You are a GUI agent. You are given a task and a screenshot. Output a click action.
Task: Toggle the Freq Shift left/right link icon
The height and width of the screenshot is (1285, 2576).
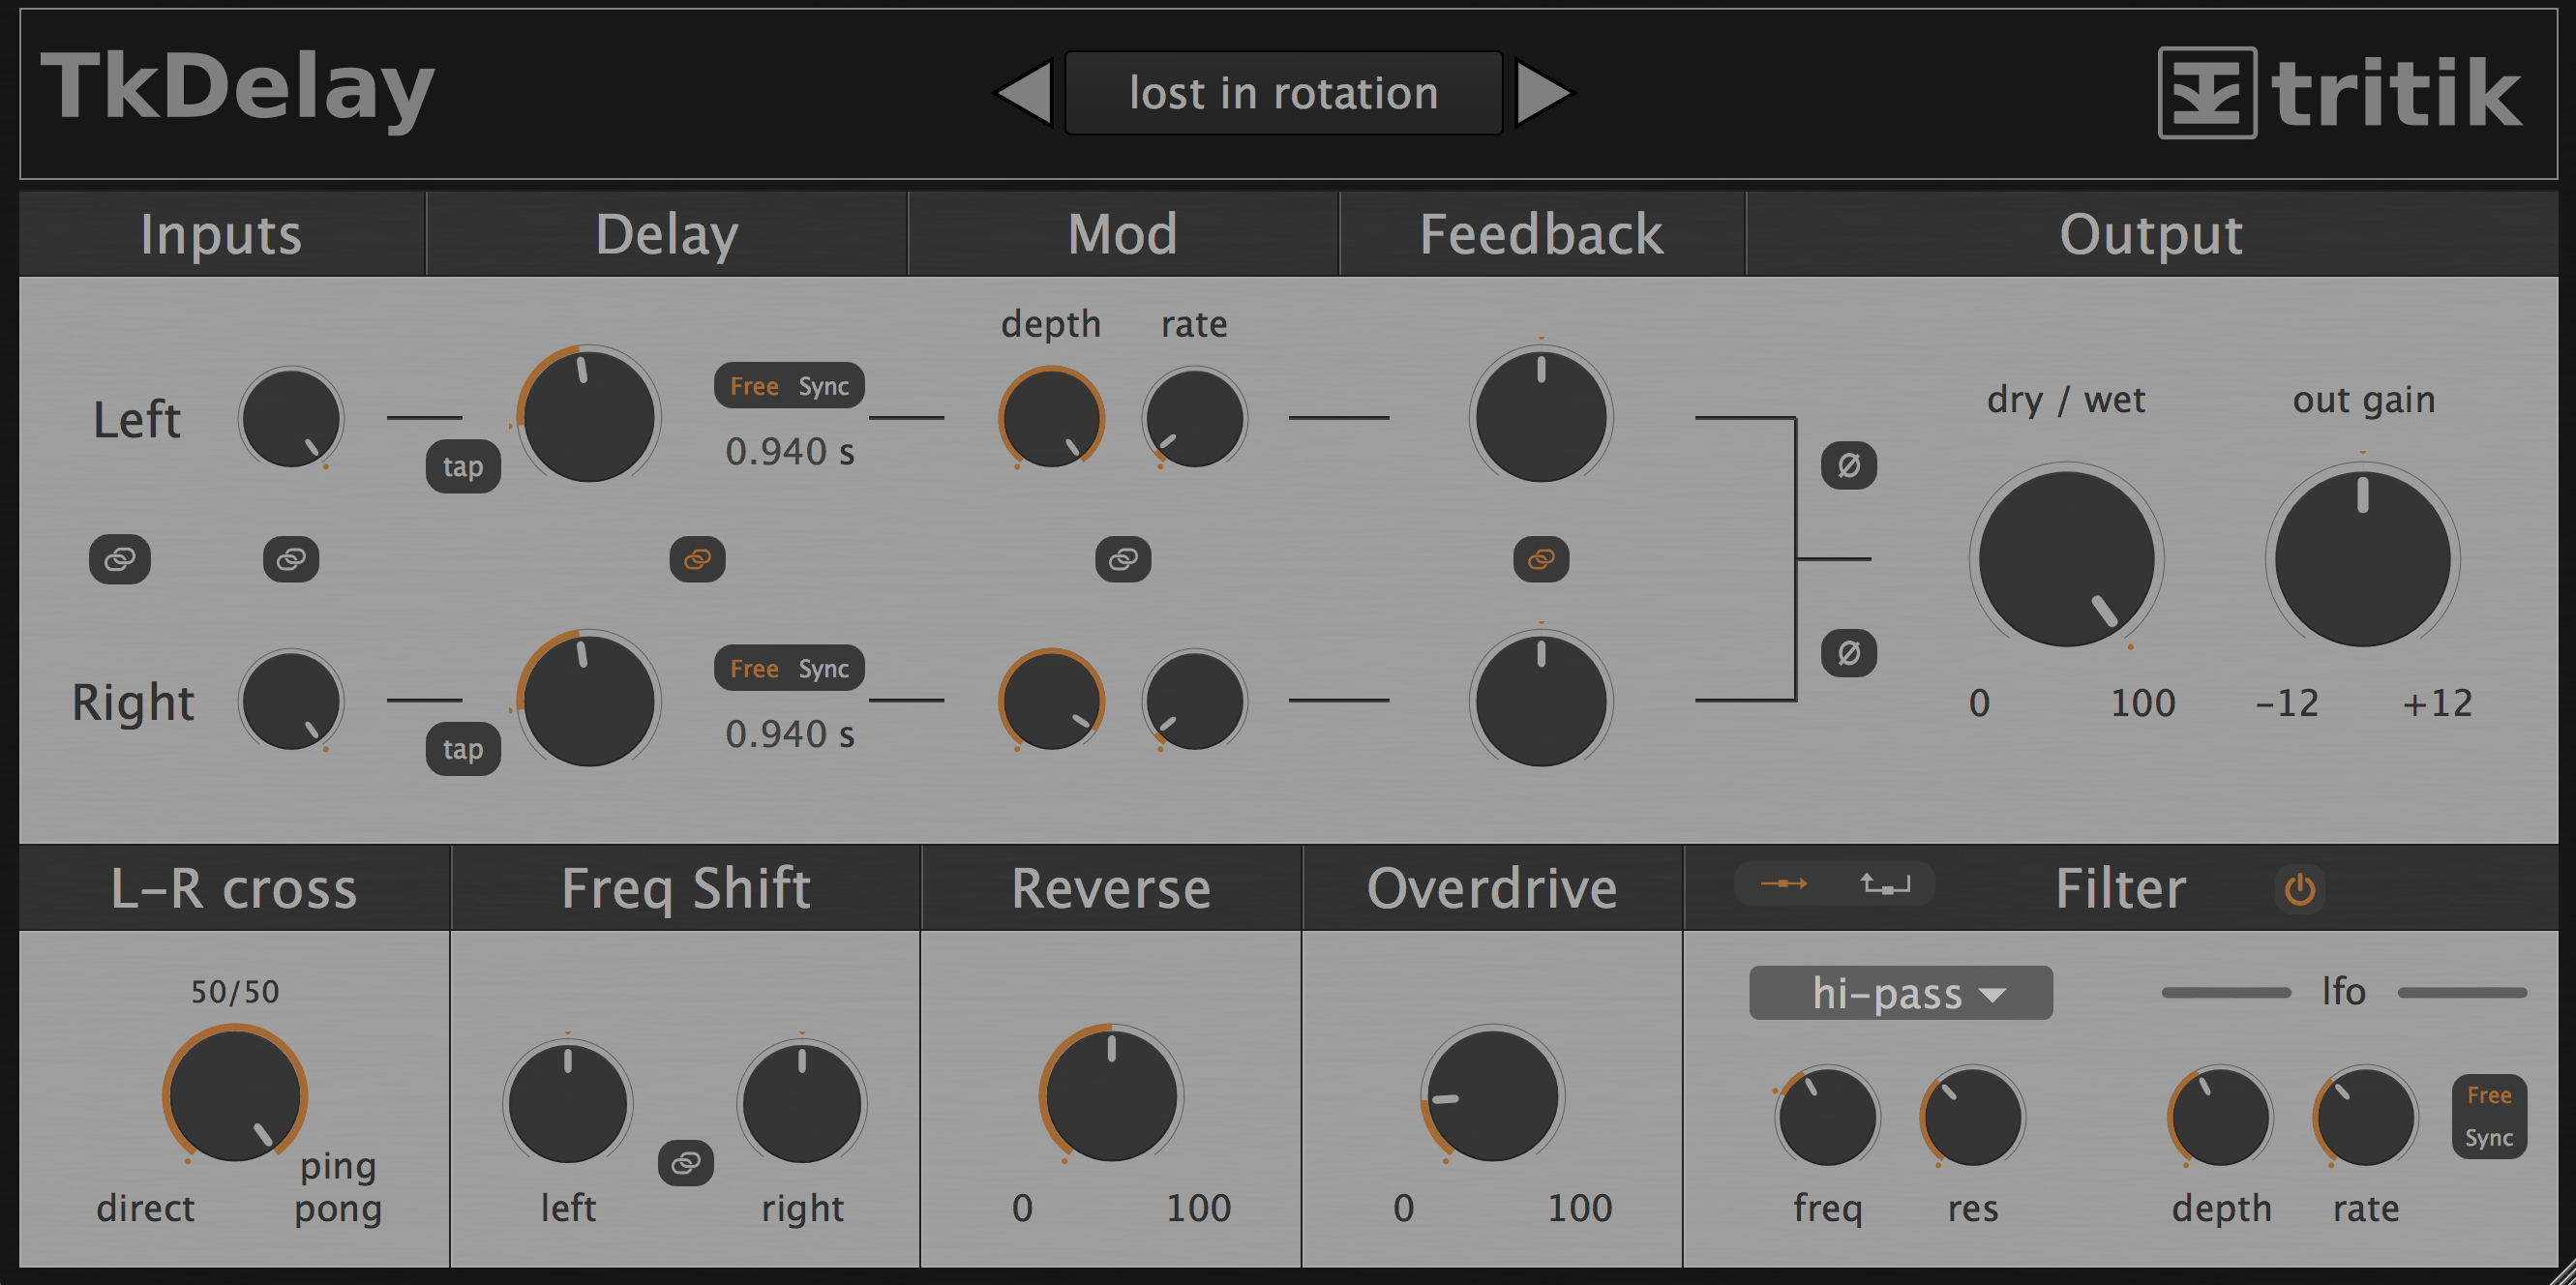[x=686, y=1163]
